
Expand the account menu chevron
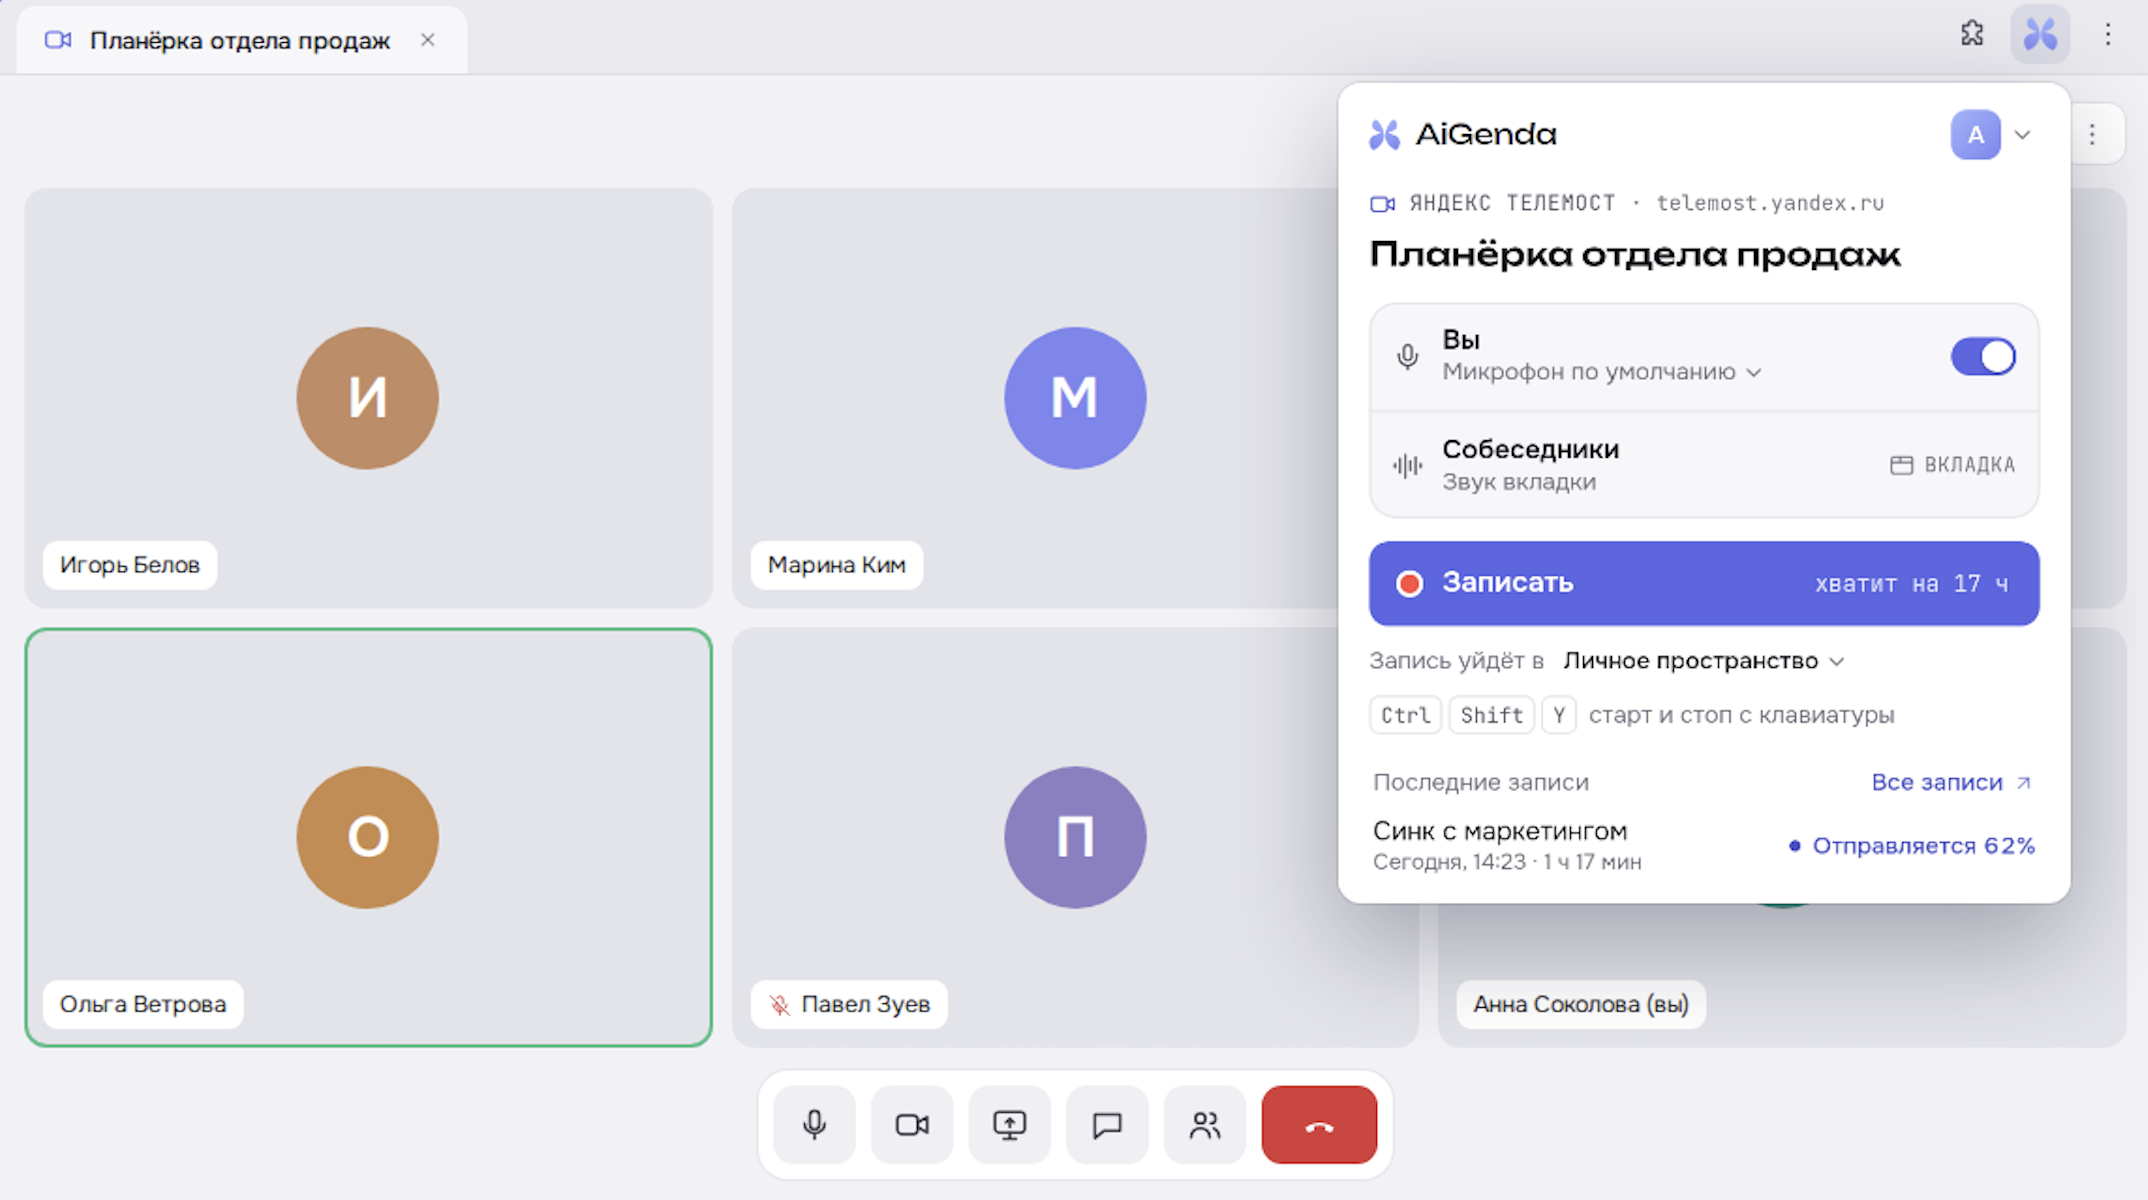click(2022, 135)
